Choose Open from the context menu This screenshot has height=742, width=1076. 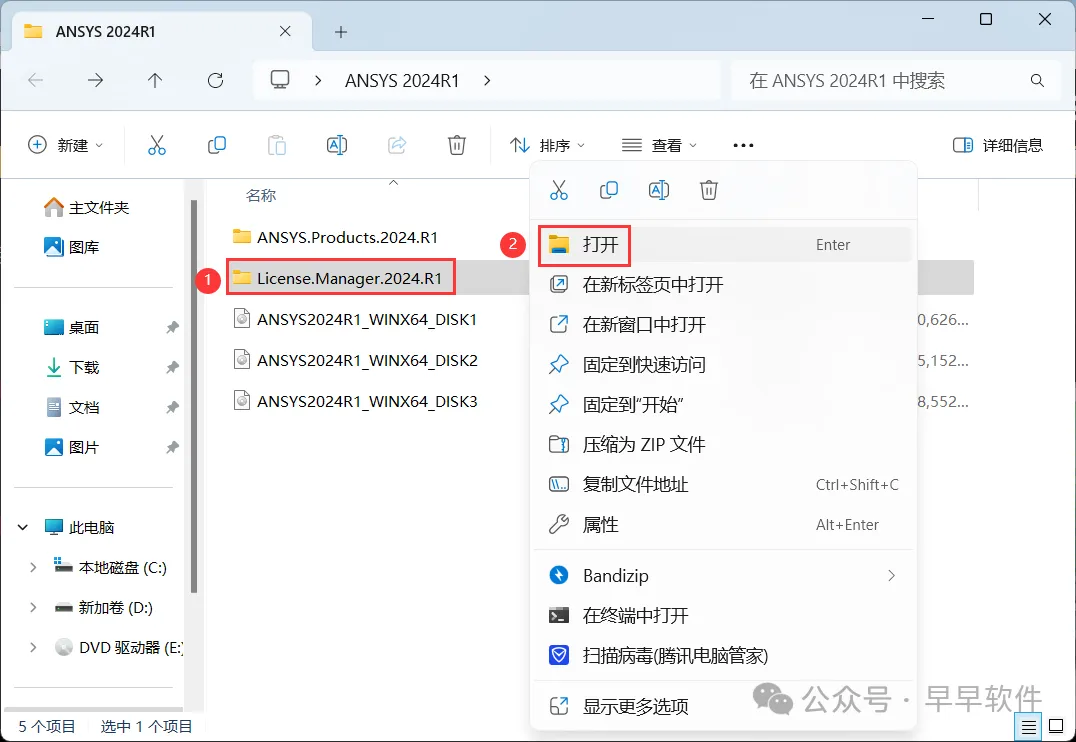click(724, 244)
